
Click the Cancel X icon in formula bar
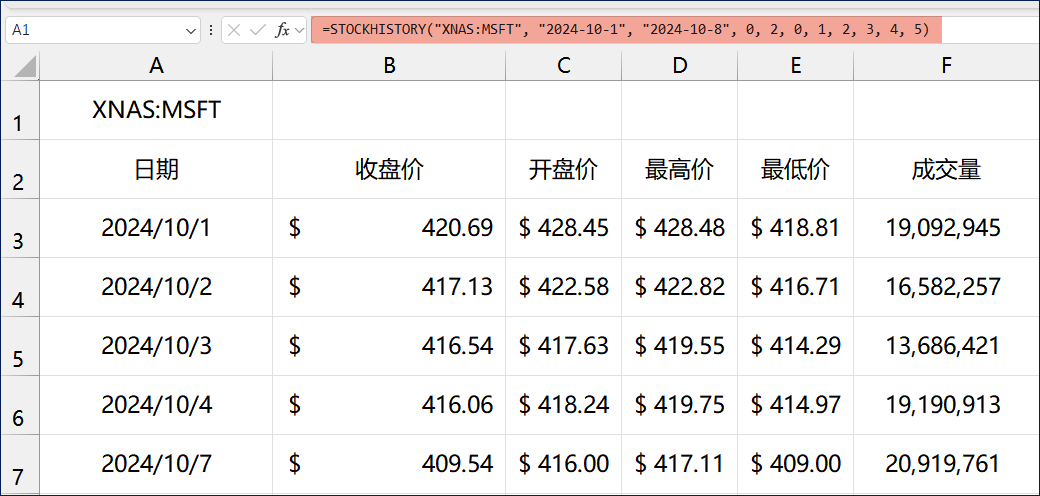[233, 31]
